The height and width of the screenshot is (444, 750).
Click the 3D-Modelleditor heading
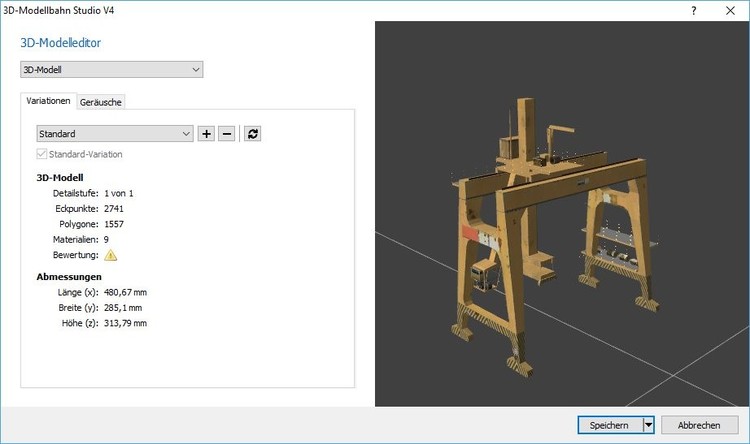[61, 43]
